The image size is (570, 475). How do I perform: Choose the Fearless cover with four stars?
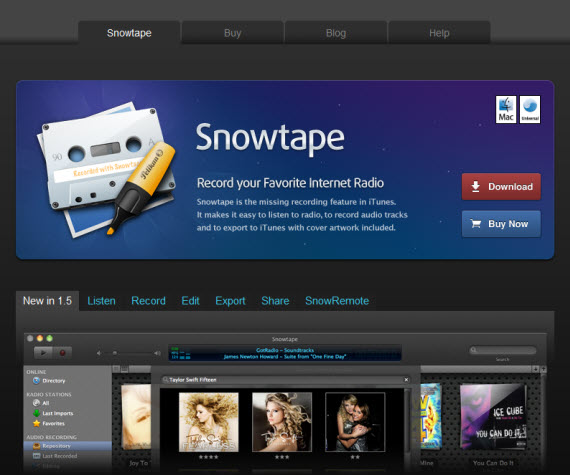[209, 422]
